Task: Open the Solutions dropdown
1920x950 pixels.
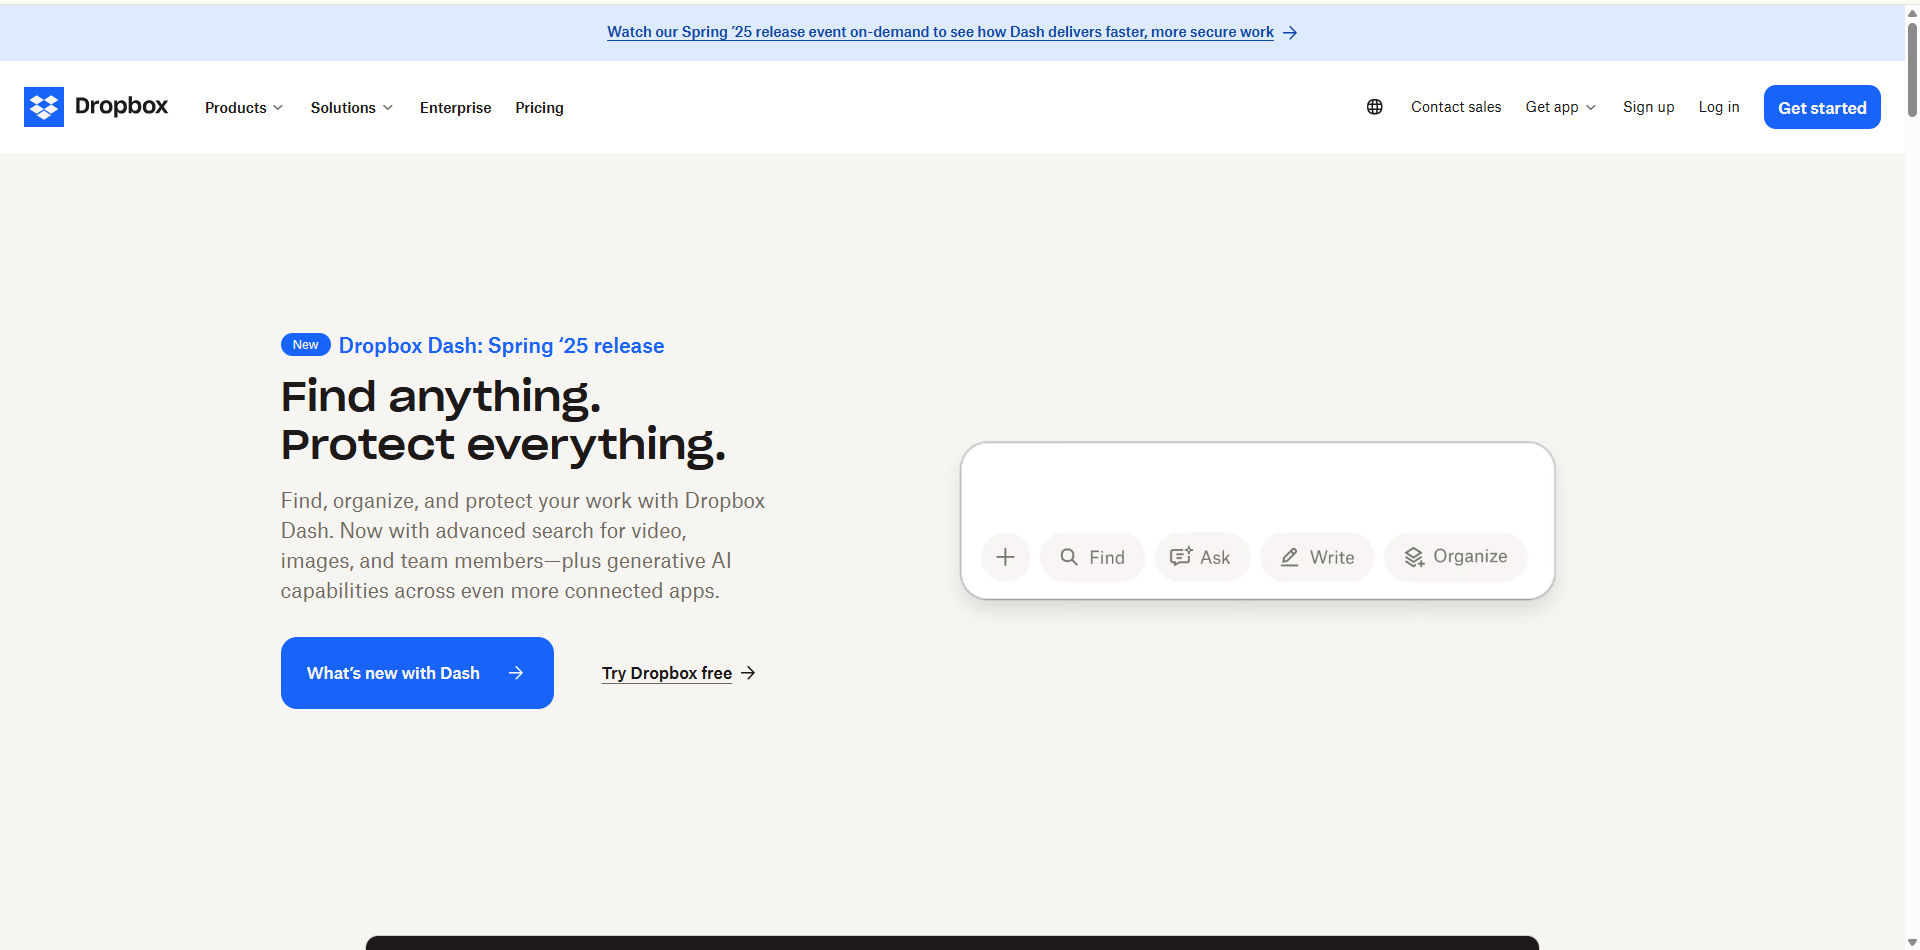Action: (x=351, y=107)
